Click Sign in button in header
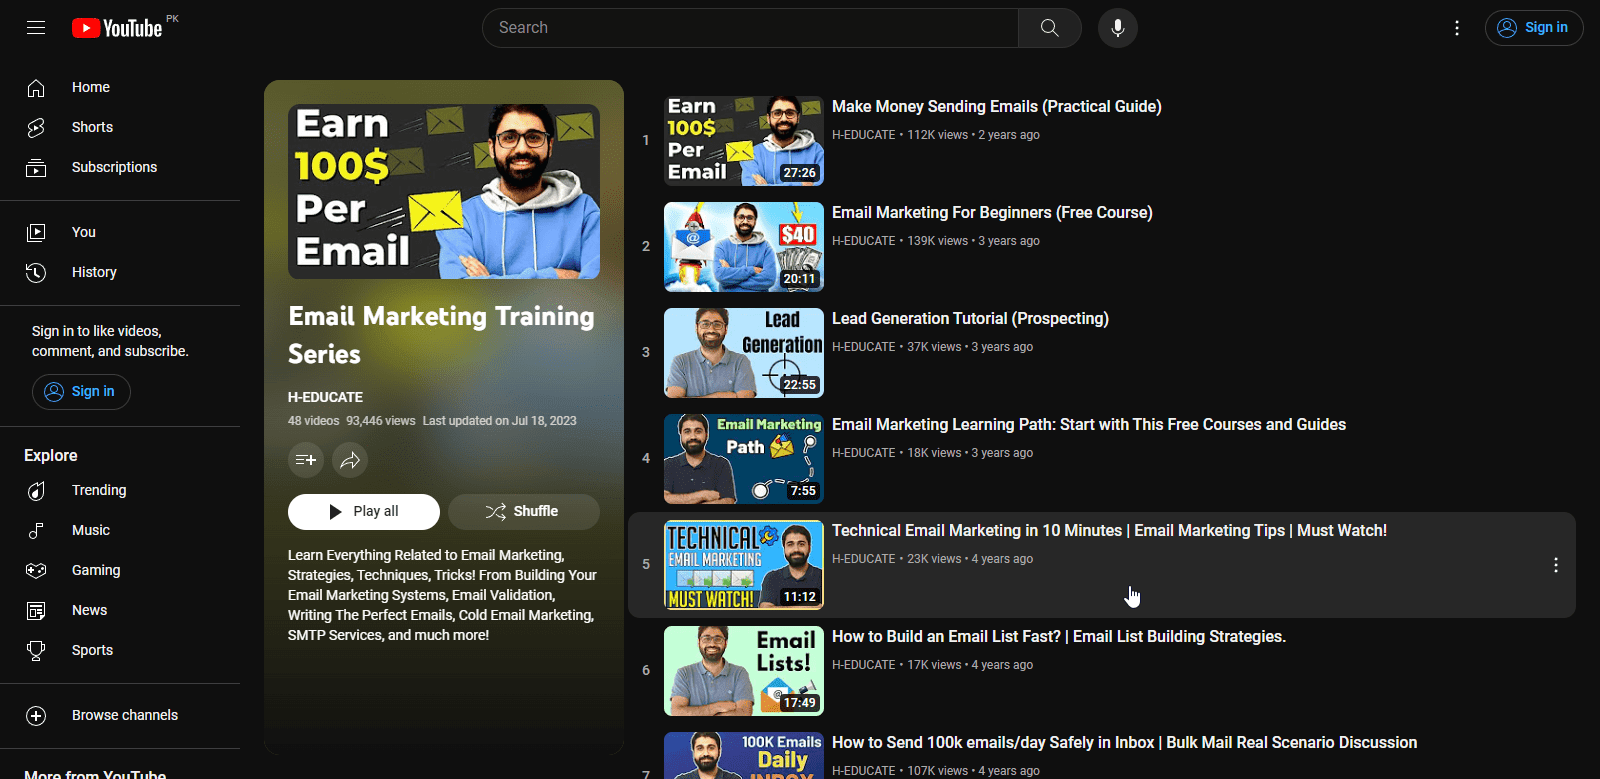Screen dimensions: 1600x779 1533,28
